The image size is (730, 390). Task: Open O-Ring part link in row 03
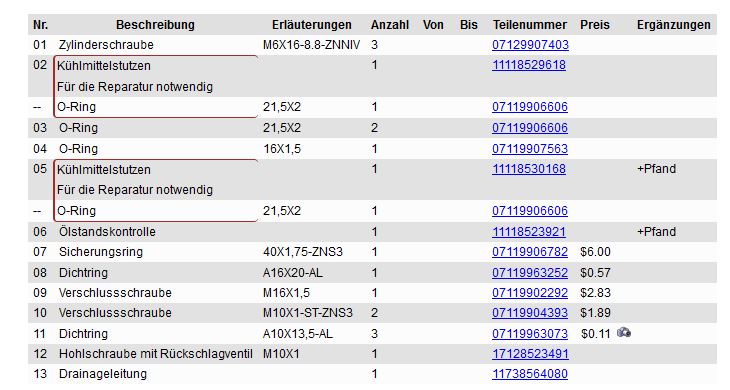[x=530, y=128]
